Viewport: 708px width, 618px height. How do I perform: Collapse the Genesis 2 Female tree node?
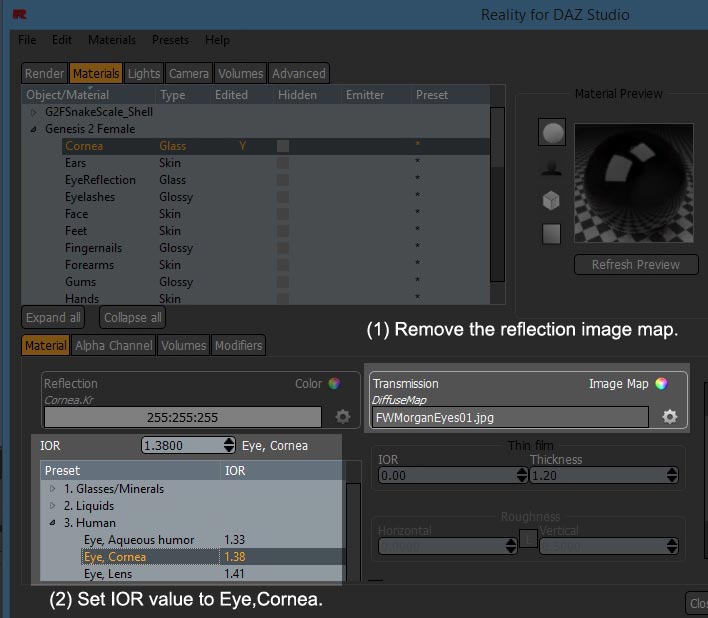33,129
